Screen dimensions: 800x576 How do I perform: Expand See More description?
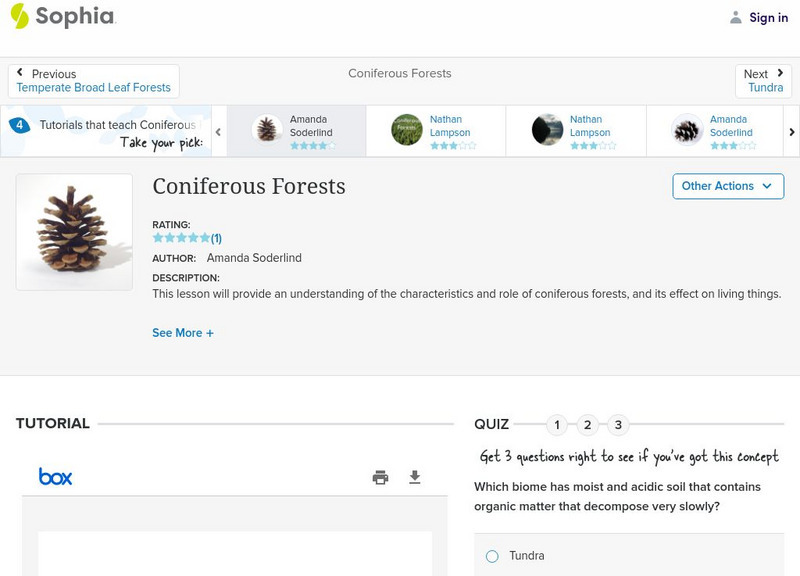click(183, 333)
